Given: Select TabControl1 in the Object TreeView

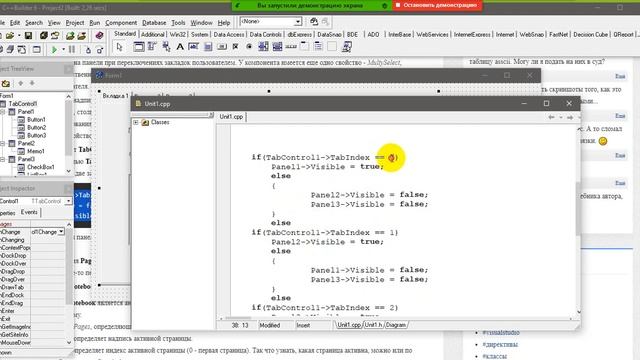Looking at the screenshot, I should [x=23, y=104].
